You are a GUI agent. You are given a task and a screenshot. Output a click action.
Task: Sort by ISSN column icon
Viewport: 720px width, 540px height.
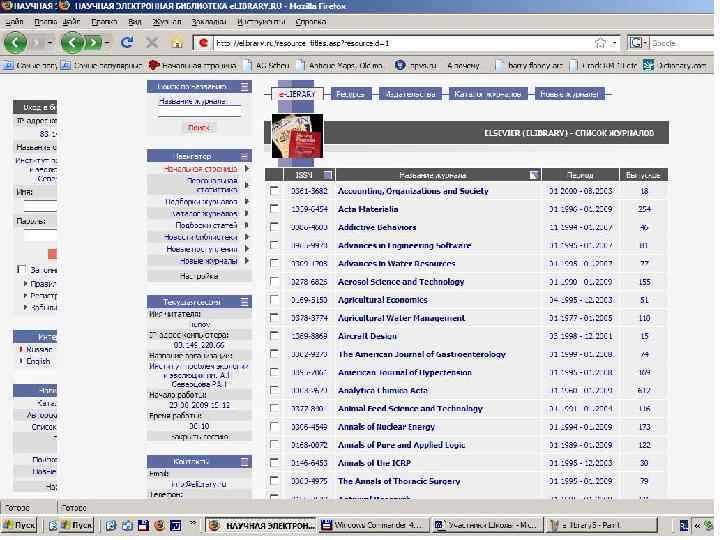328,175
